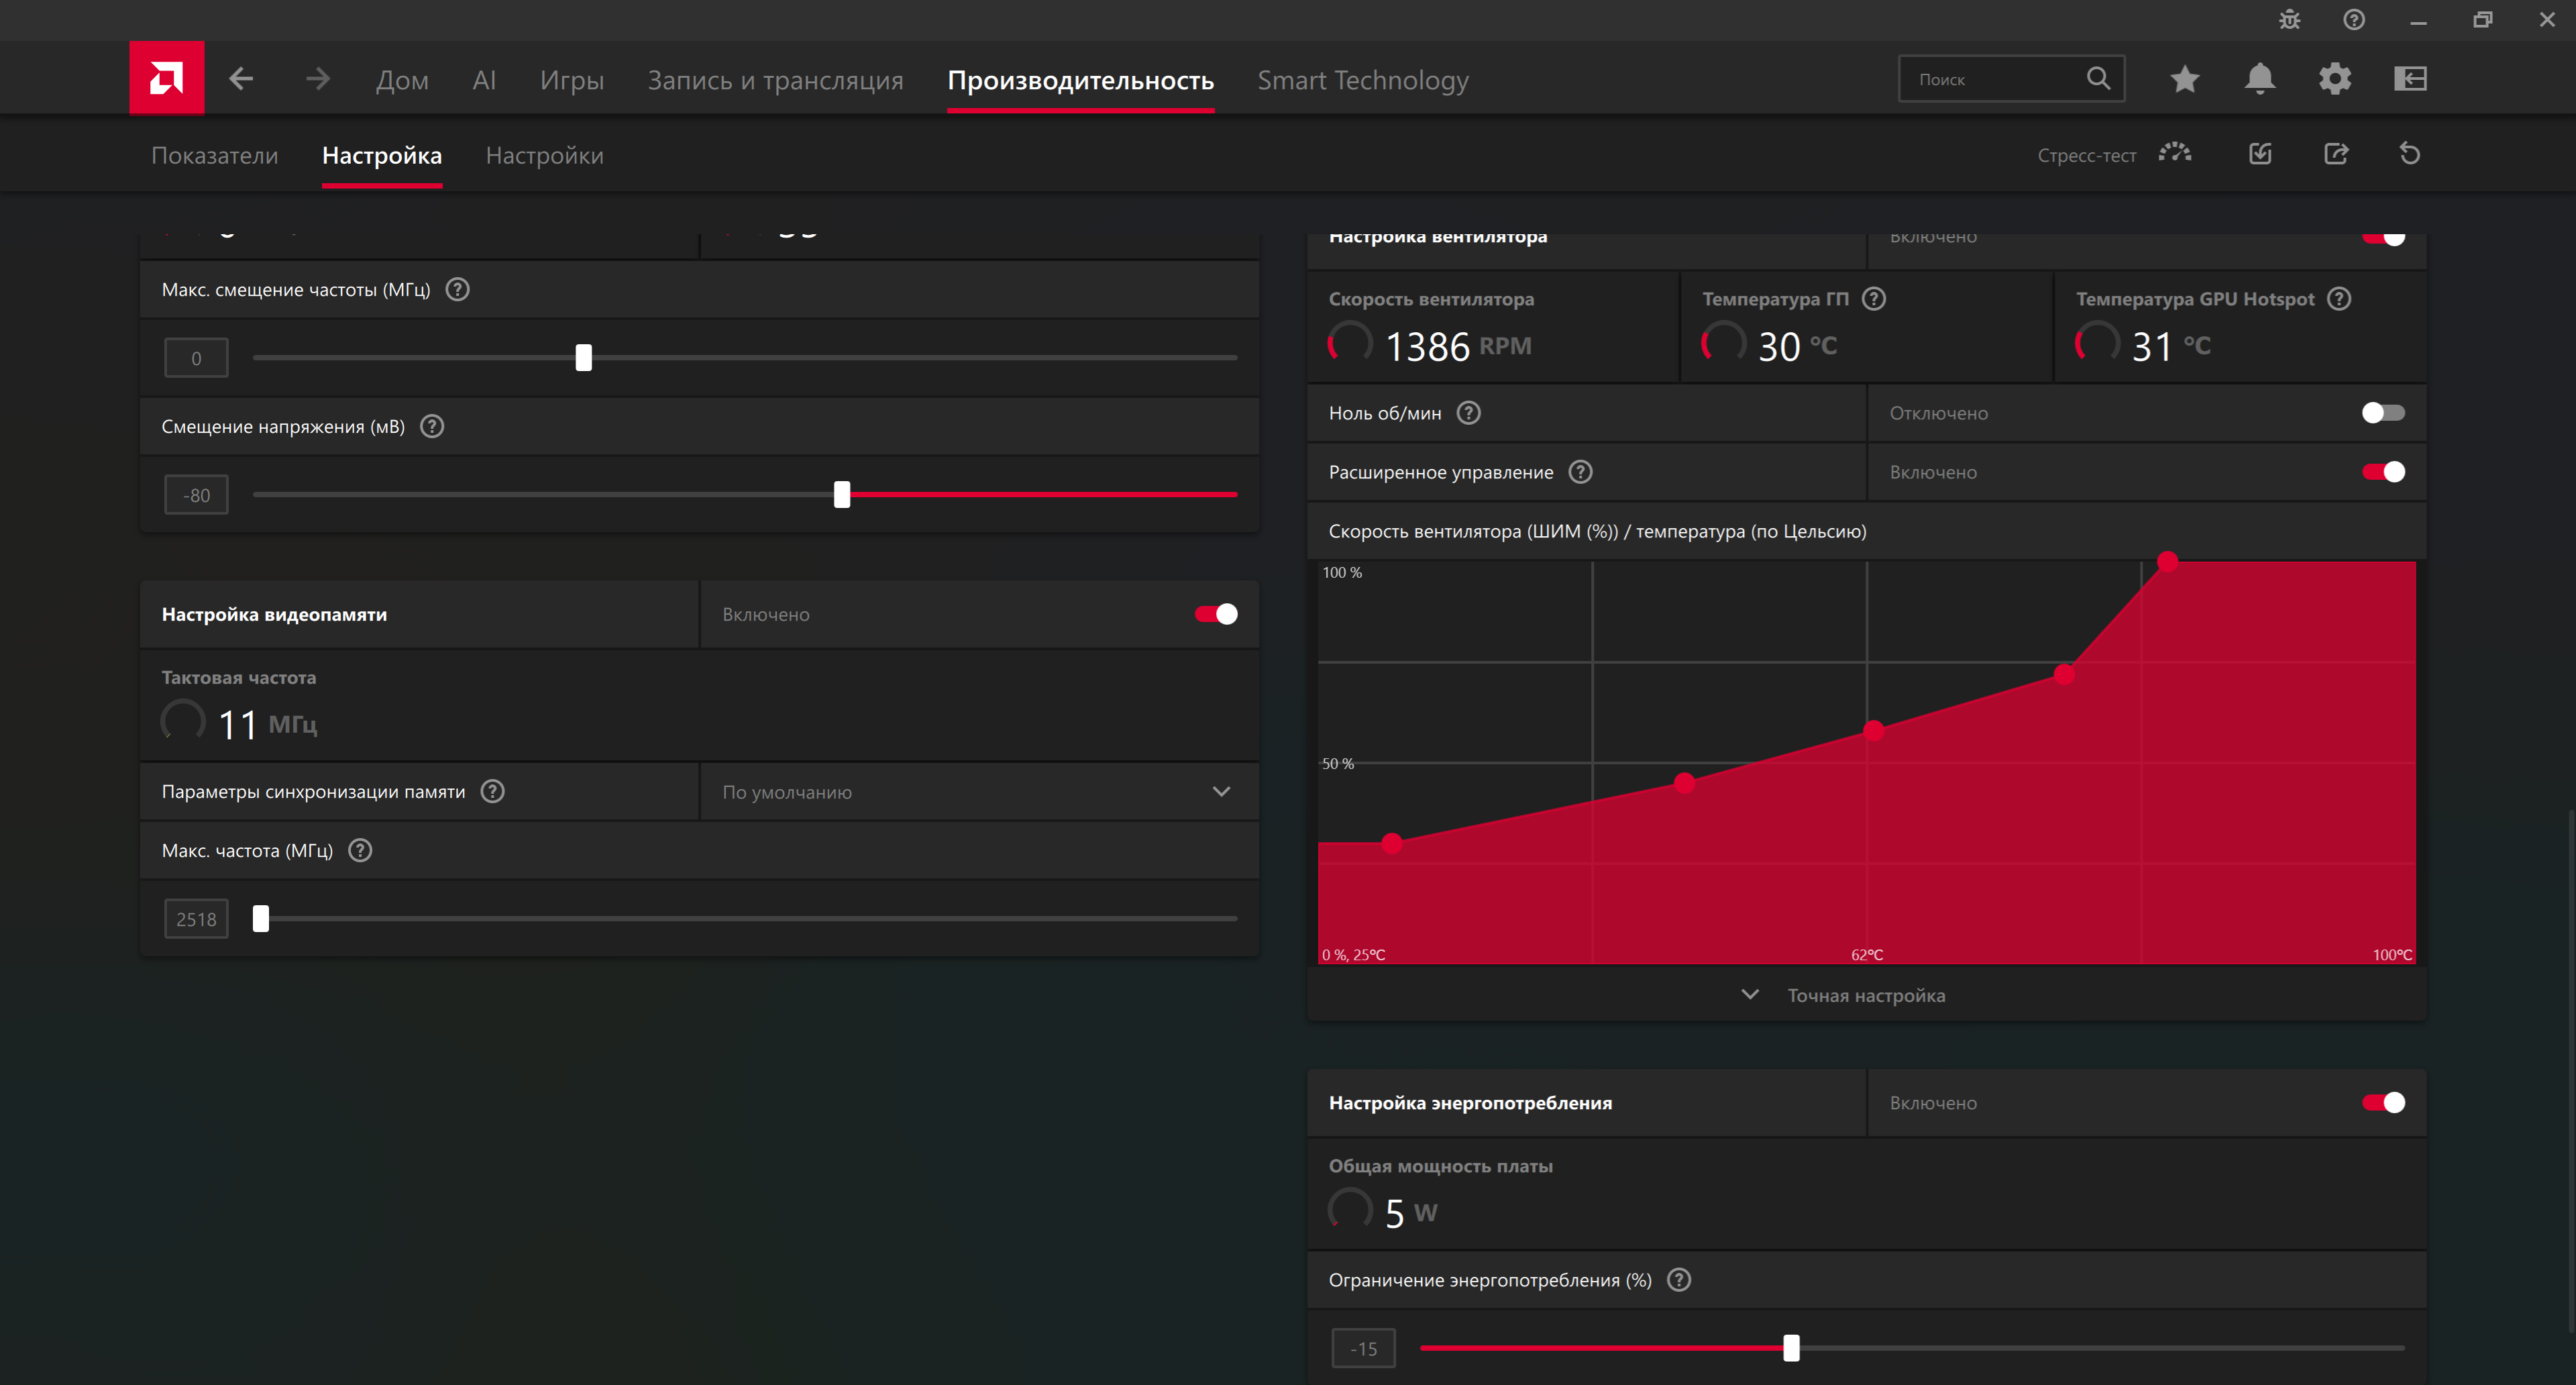Open the settings gear icon
2576x1385 pixels.
(x=2334, y=78)
